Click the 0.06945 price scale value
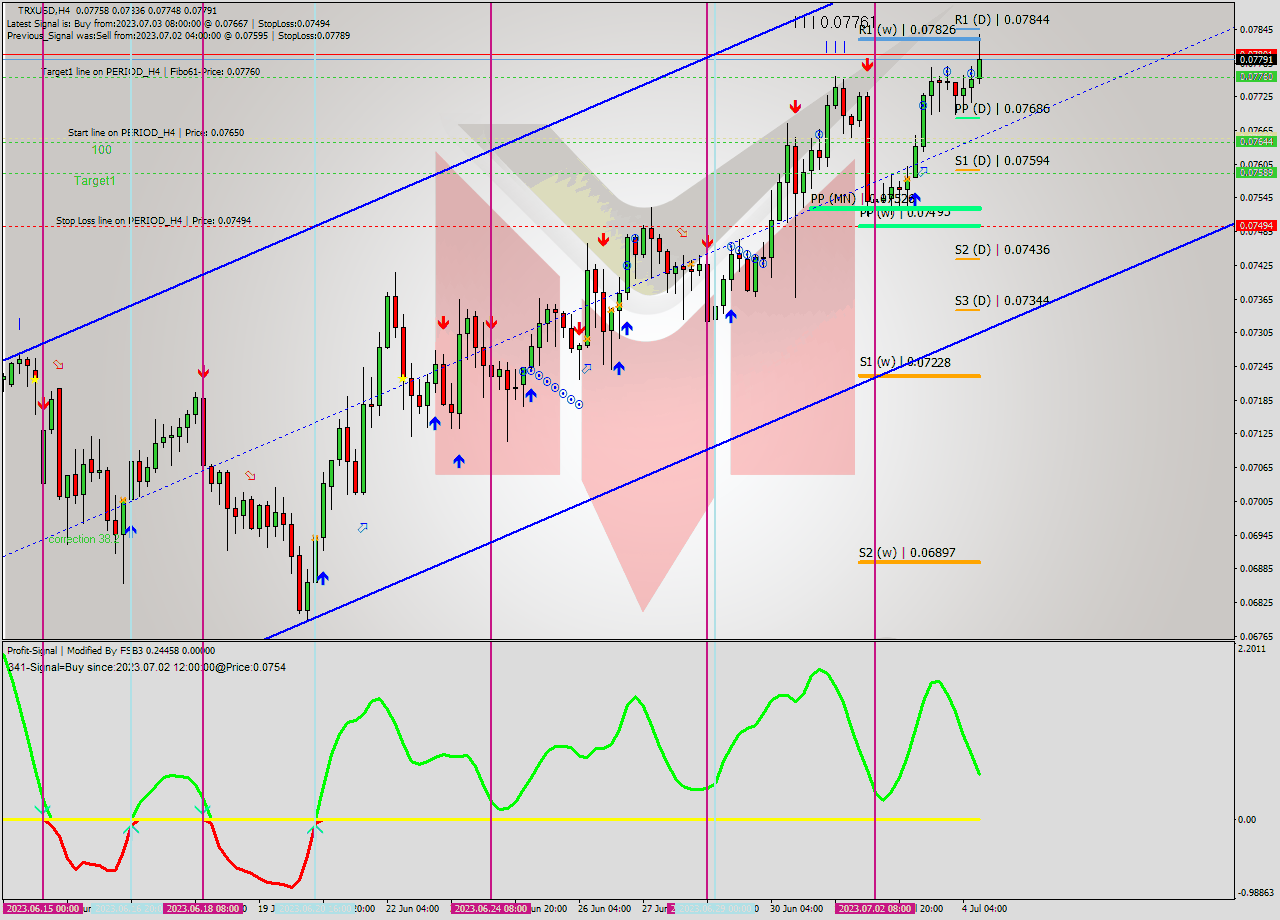 (1256, 535)
